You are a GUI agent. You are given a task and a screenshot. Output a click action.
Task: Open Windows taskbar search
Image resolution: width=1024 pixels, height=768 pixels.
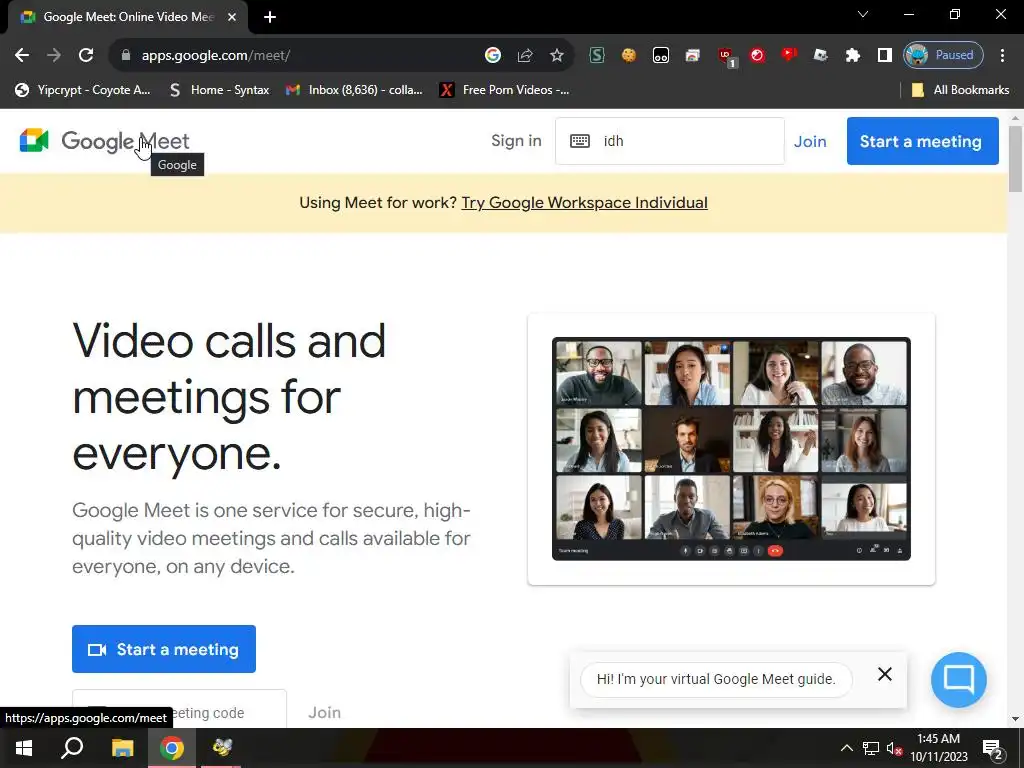(x=72, y=748)
